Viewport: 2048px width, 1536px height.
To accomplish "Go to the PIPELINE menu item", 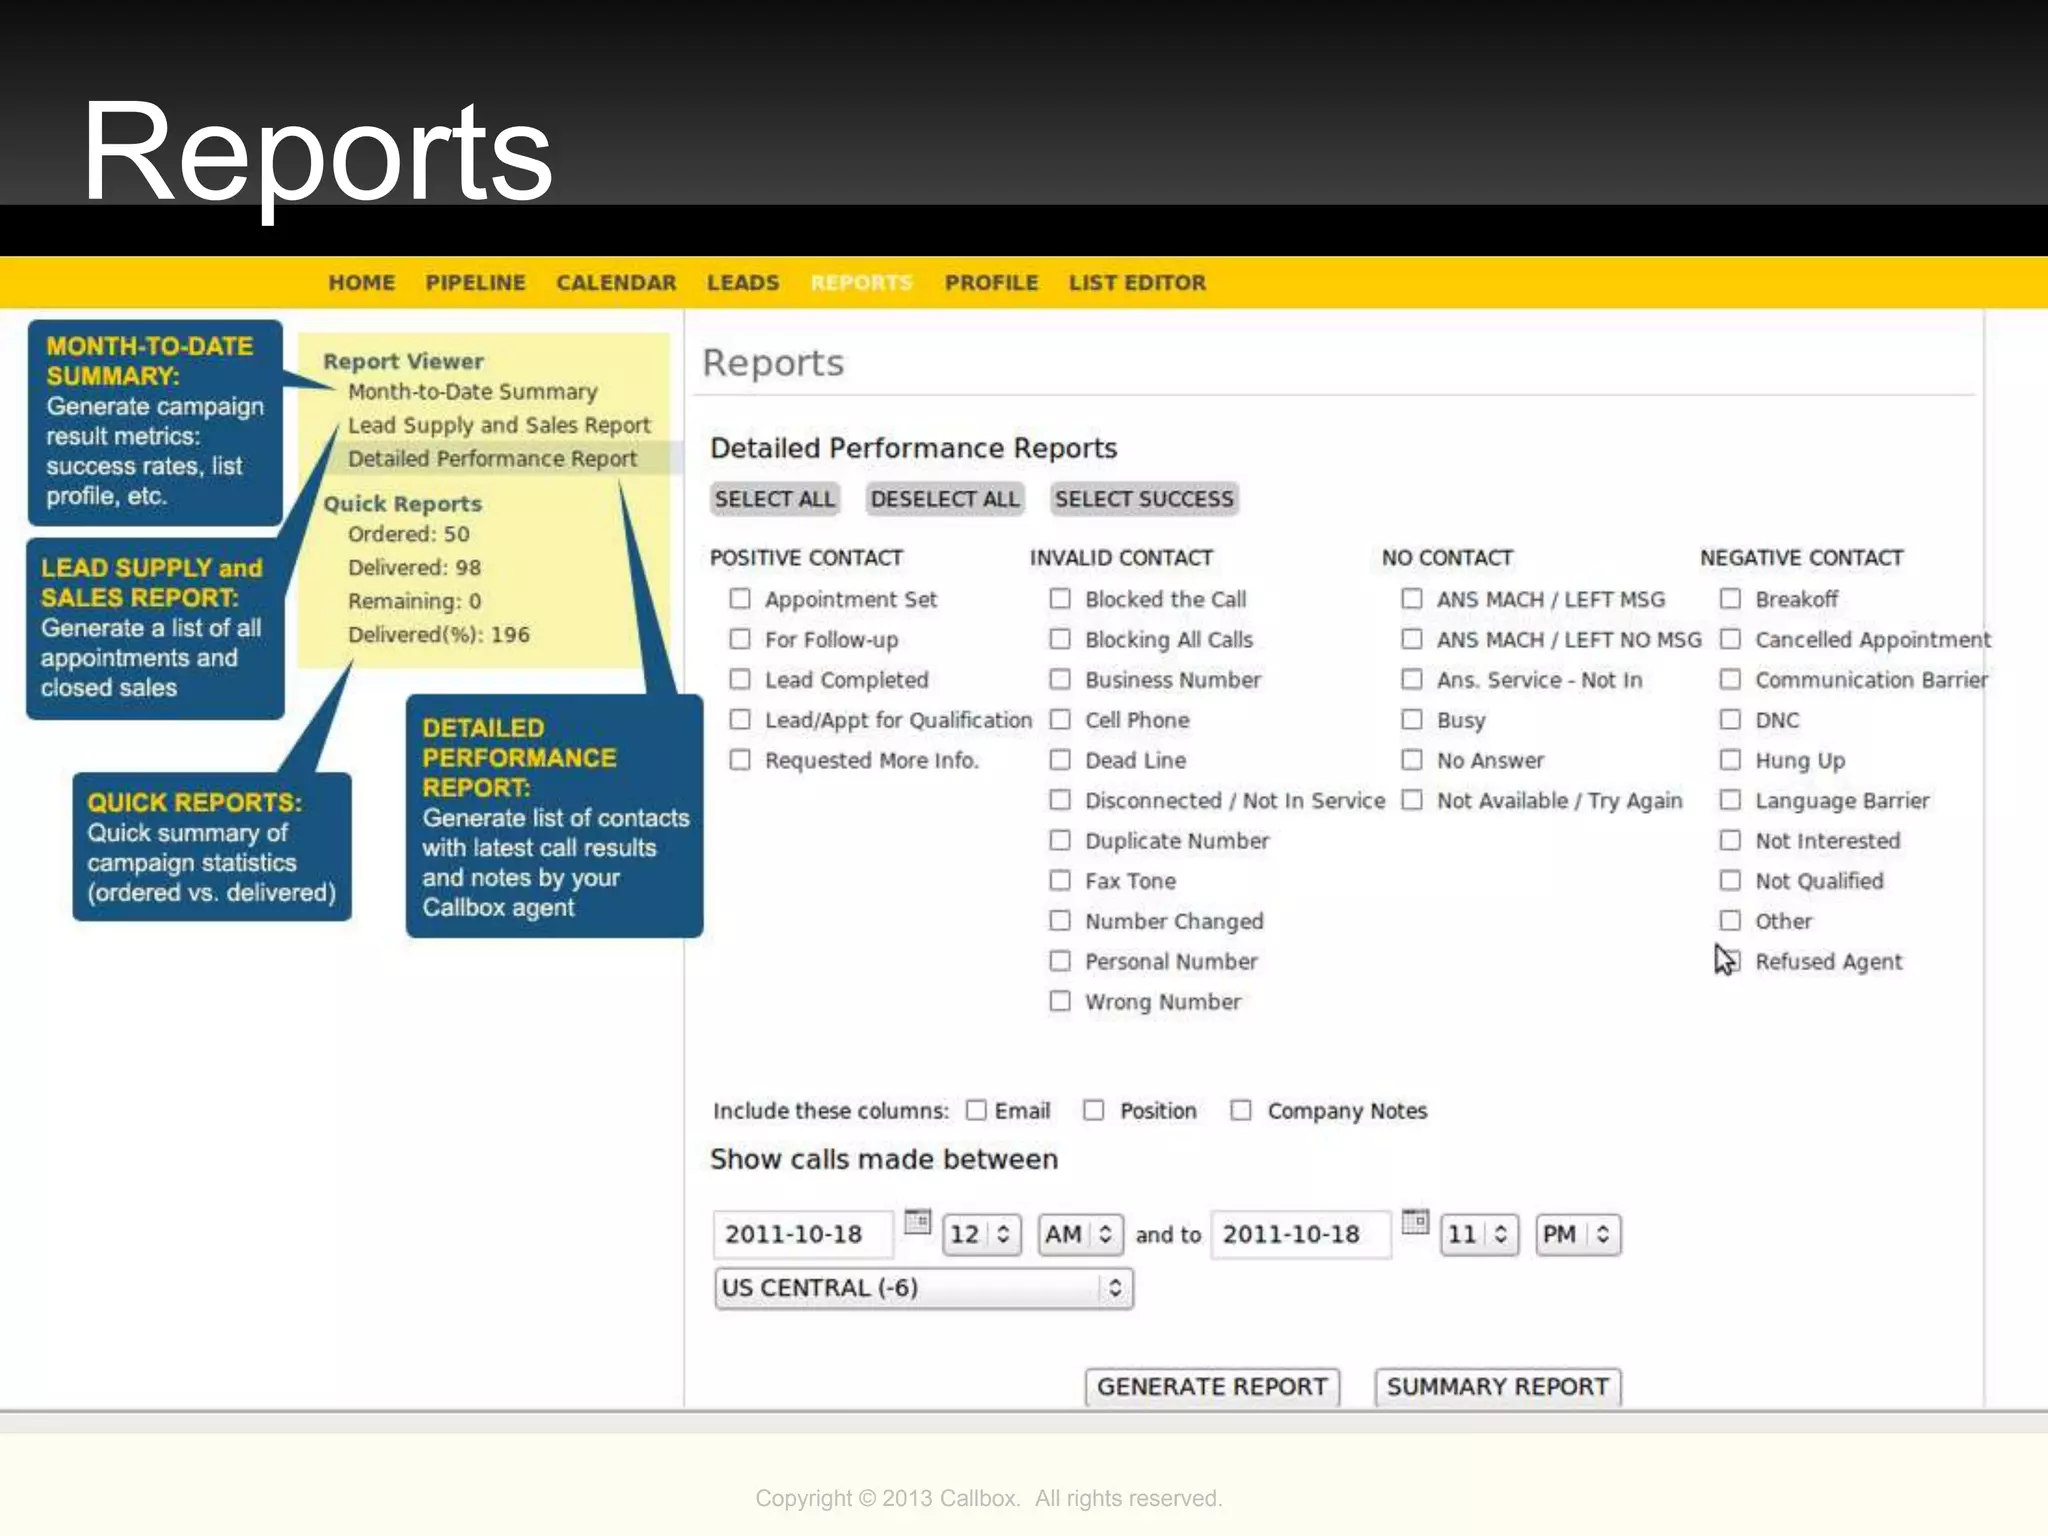I will (475, 283).
